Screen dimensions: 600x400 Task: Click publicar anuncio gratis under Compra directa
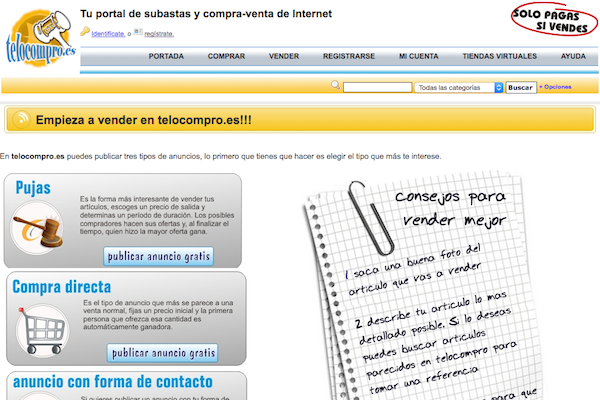[162, 353]
